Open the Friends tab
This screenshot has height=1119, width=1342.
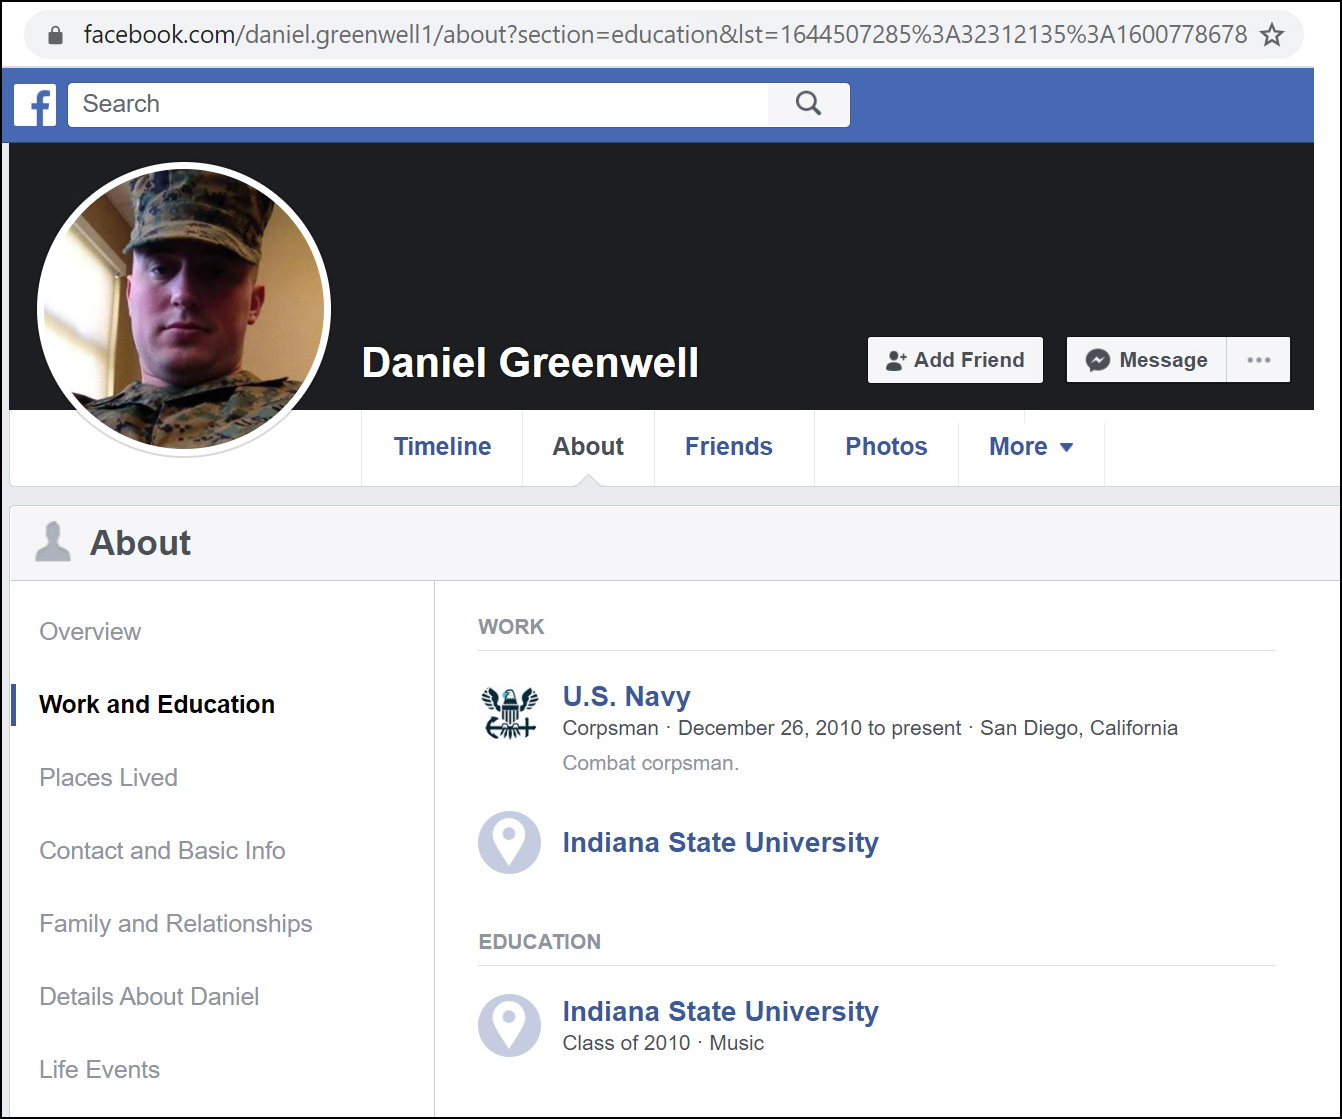point(728,447)
